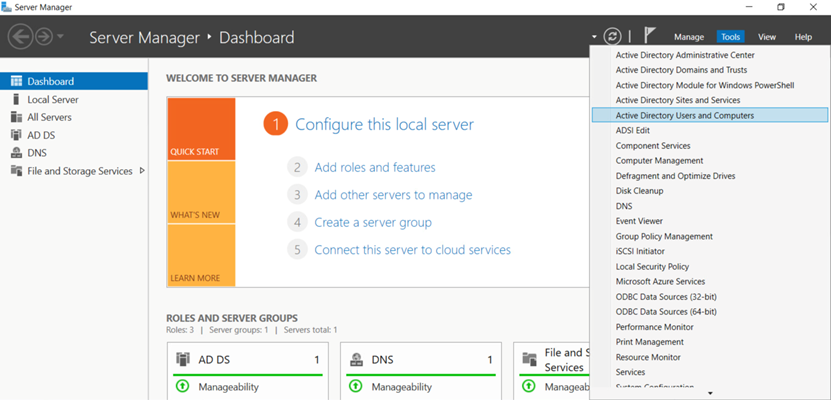Click the Local Server icon in sidebar
The width and height of the screenshot is (831, 400).
[x=16, y=99]
